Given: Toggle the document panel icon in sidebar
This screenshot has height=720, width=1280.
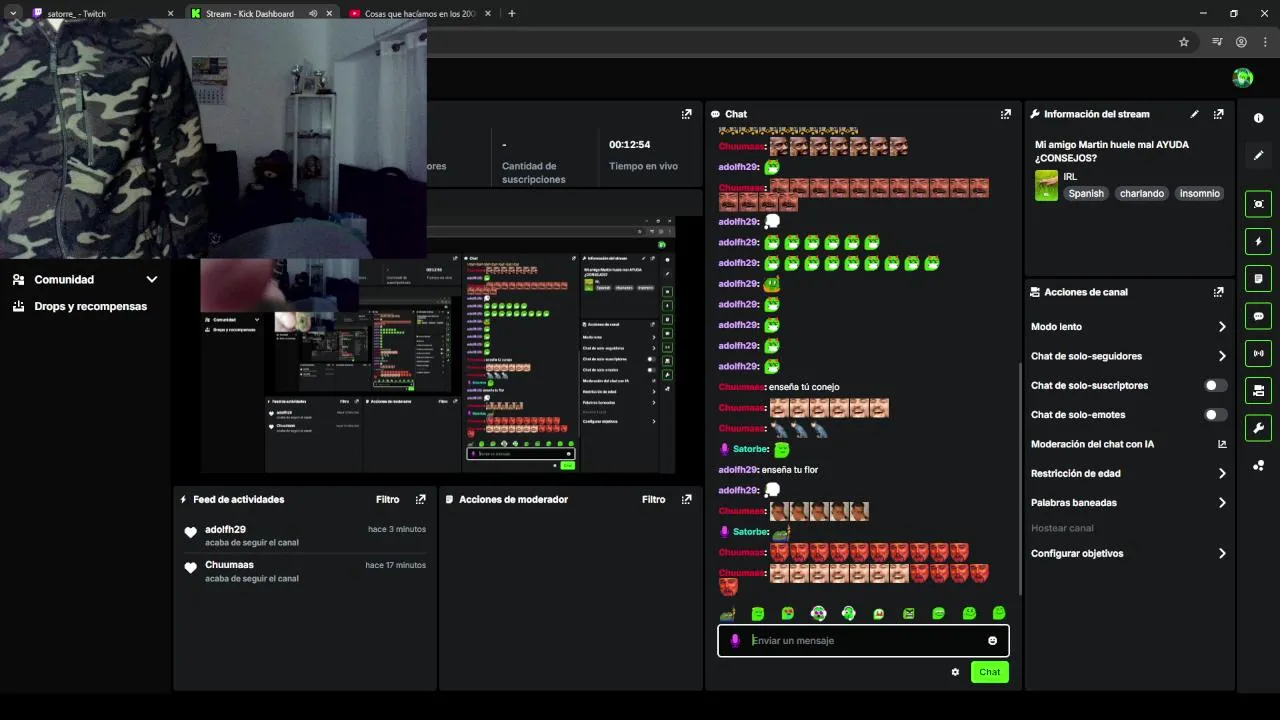Looking at the screenshot, I should click(x=1258, y=278).
